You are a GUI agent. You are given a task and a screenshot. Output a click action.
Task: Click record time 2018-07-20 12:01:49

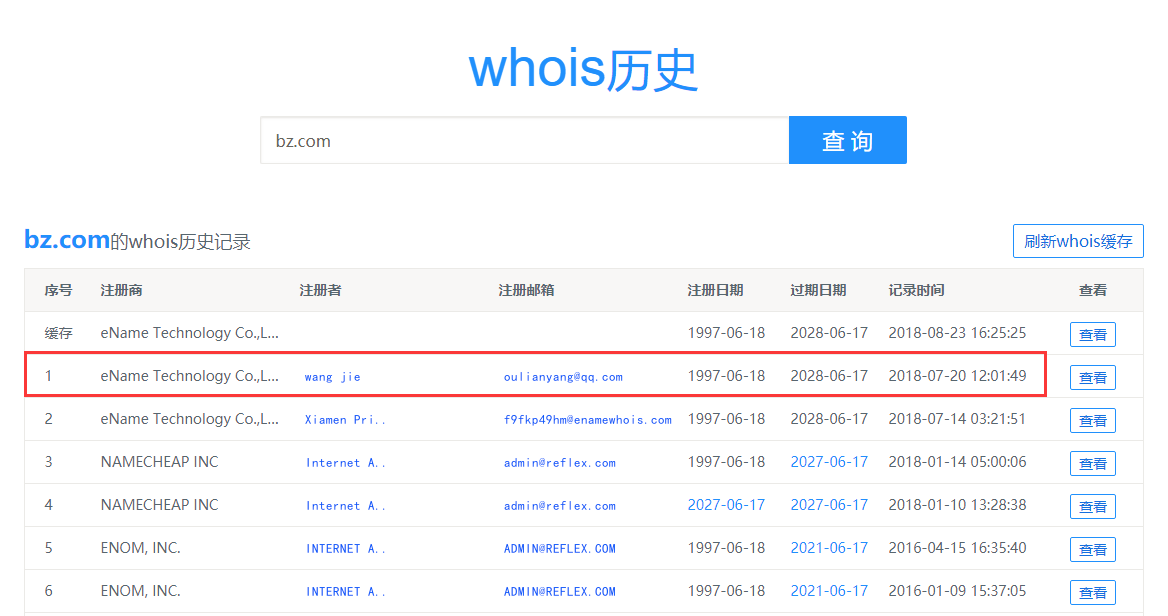point(957,376)
